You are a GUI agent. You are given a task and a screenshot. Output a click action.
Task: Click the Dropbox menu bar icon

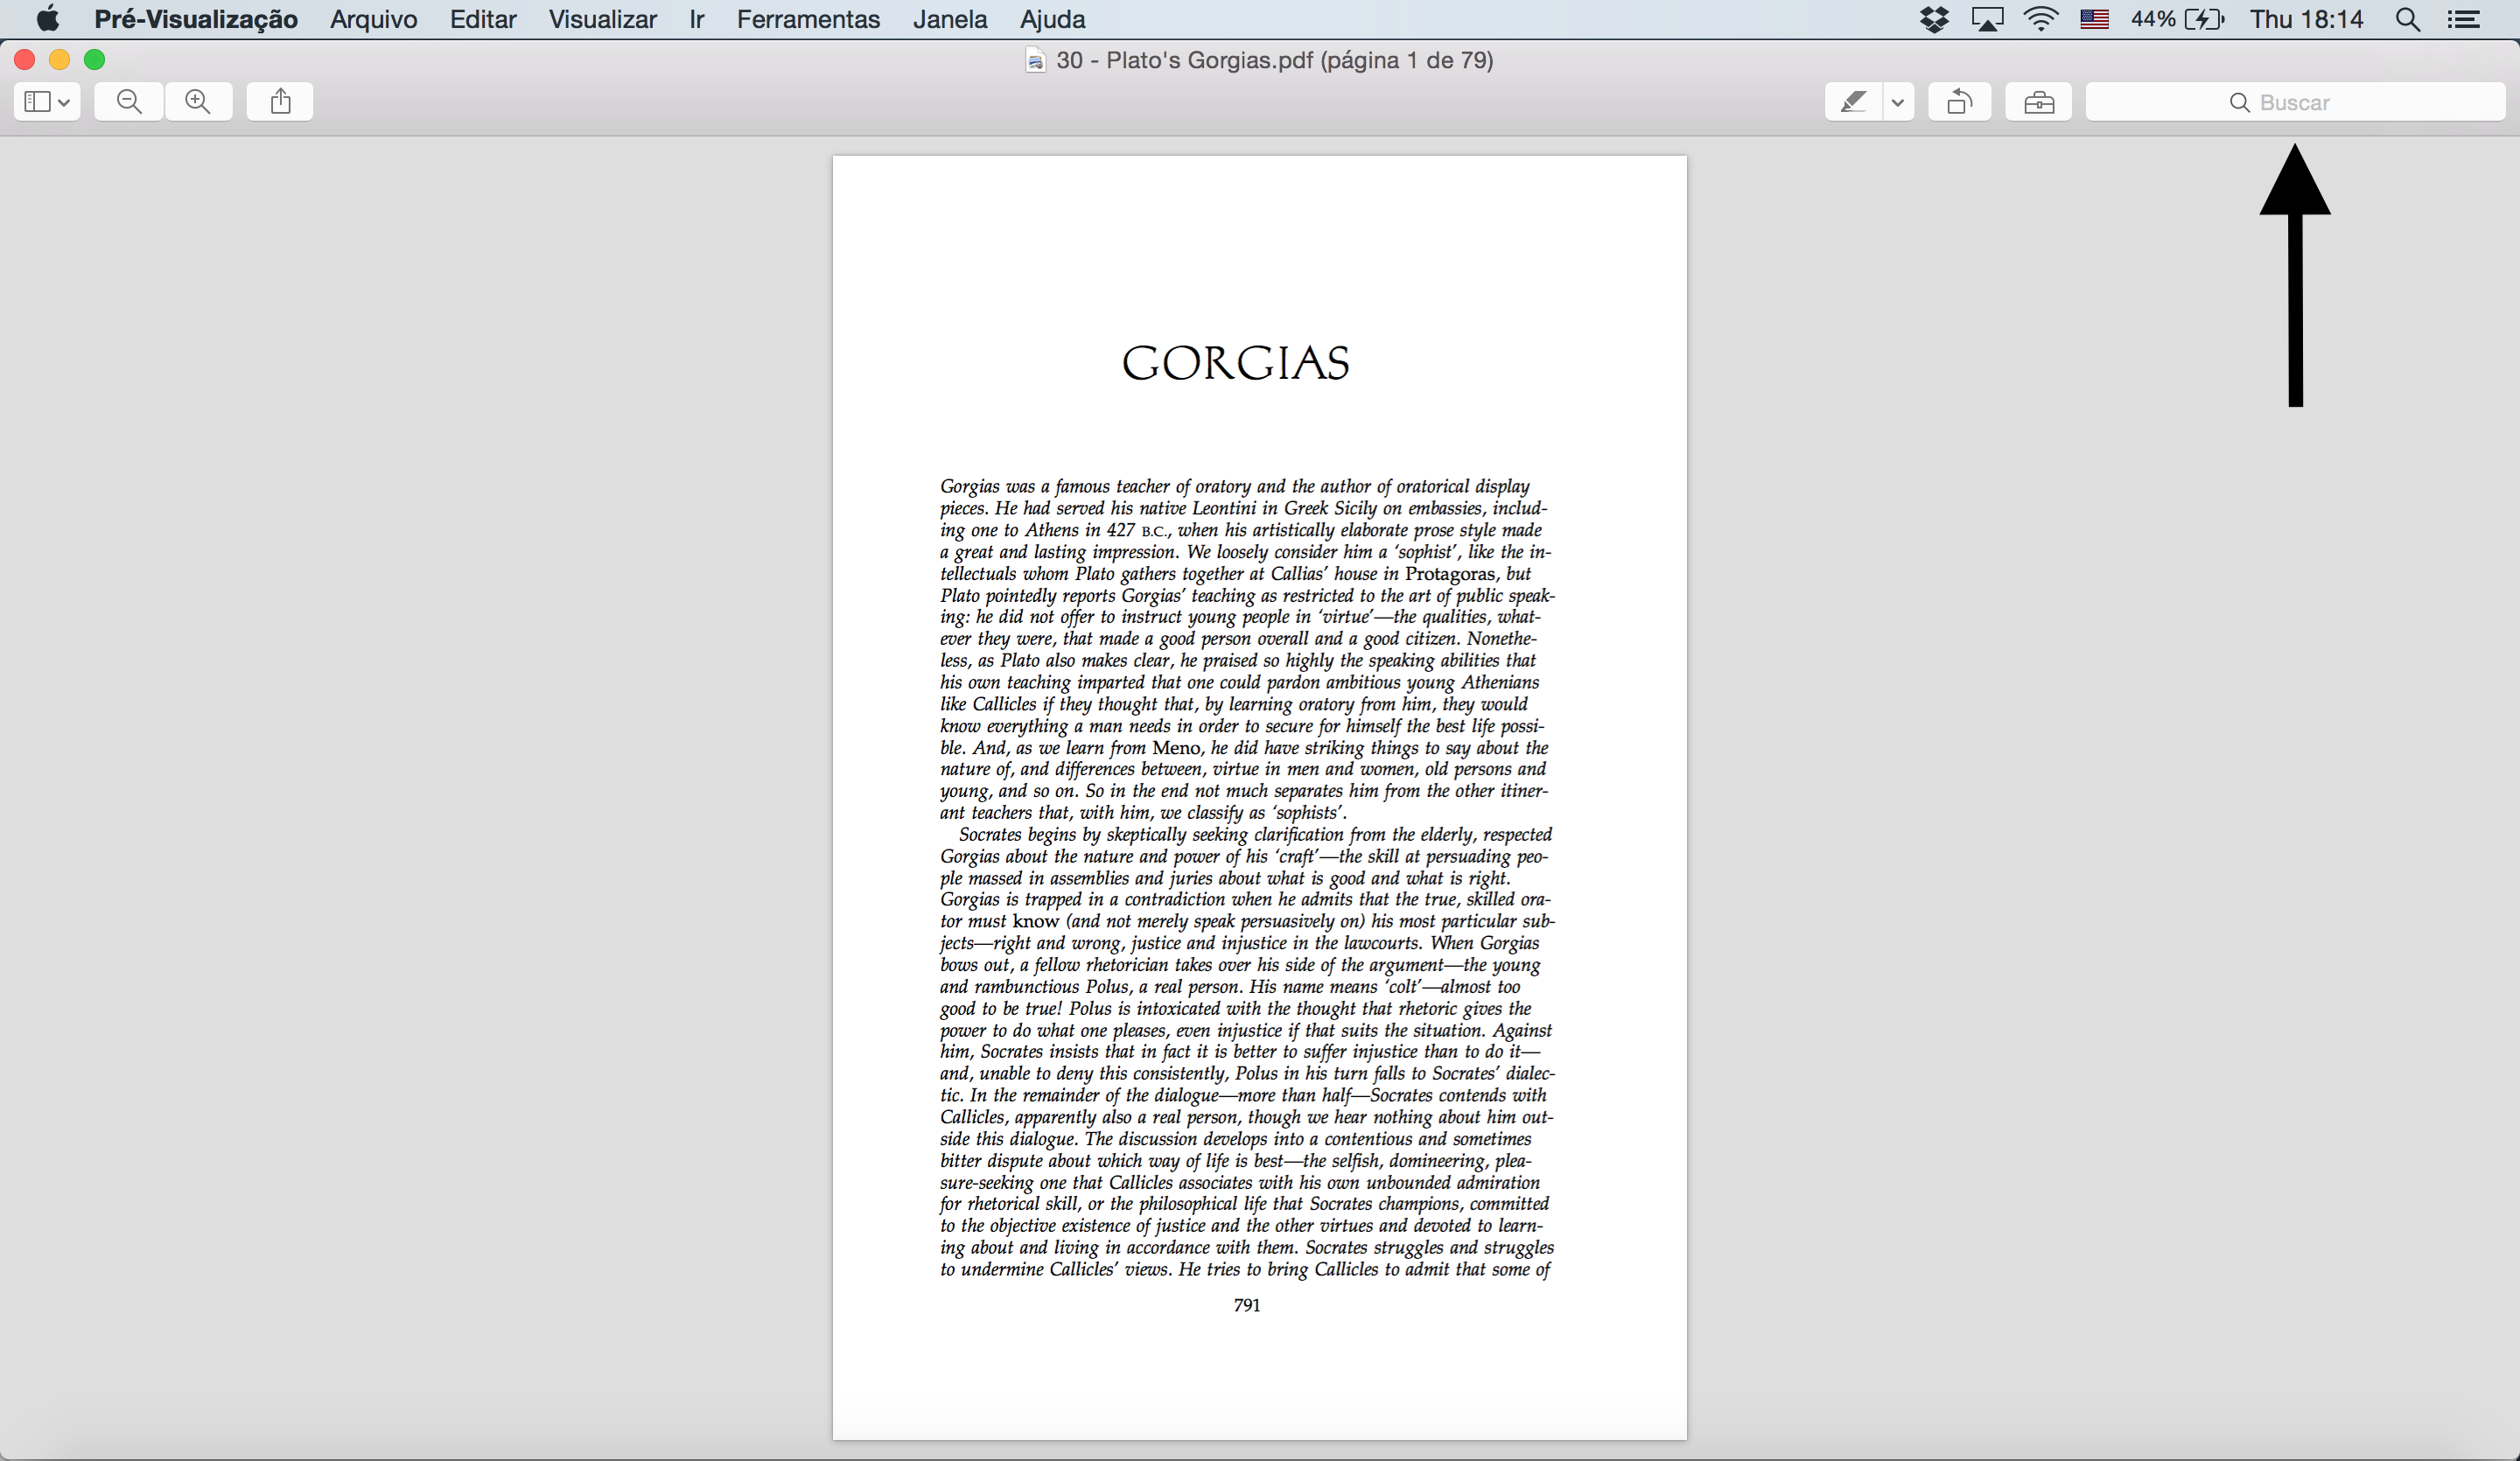pyautogui.click(x=1934, y=19)
